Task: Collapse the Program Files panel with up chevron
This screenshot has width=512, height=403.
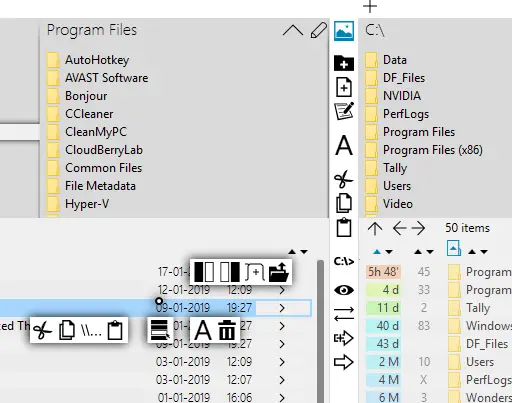Action: coord(293,30)
